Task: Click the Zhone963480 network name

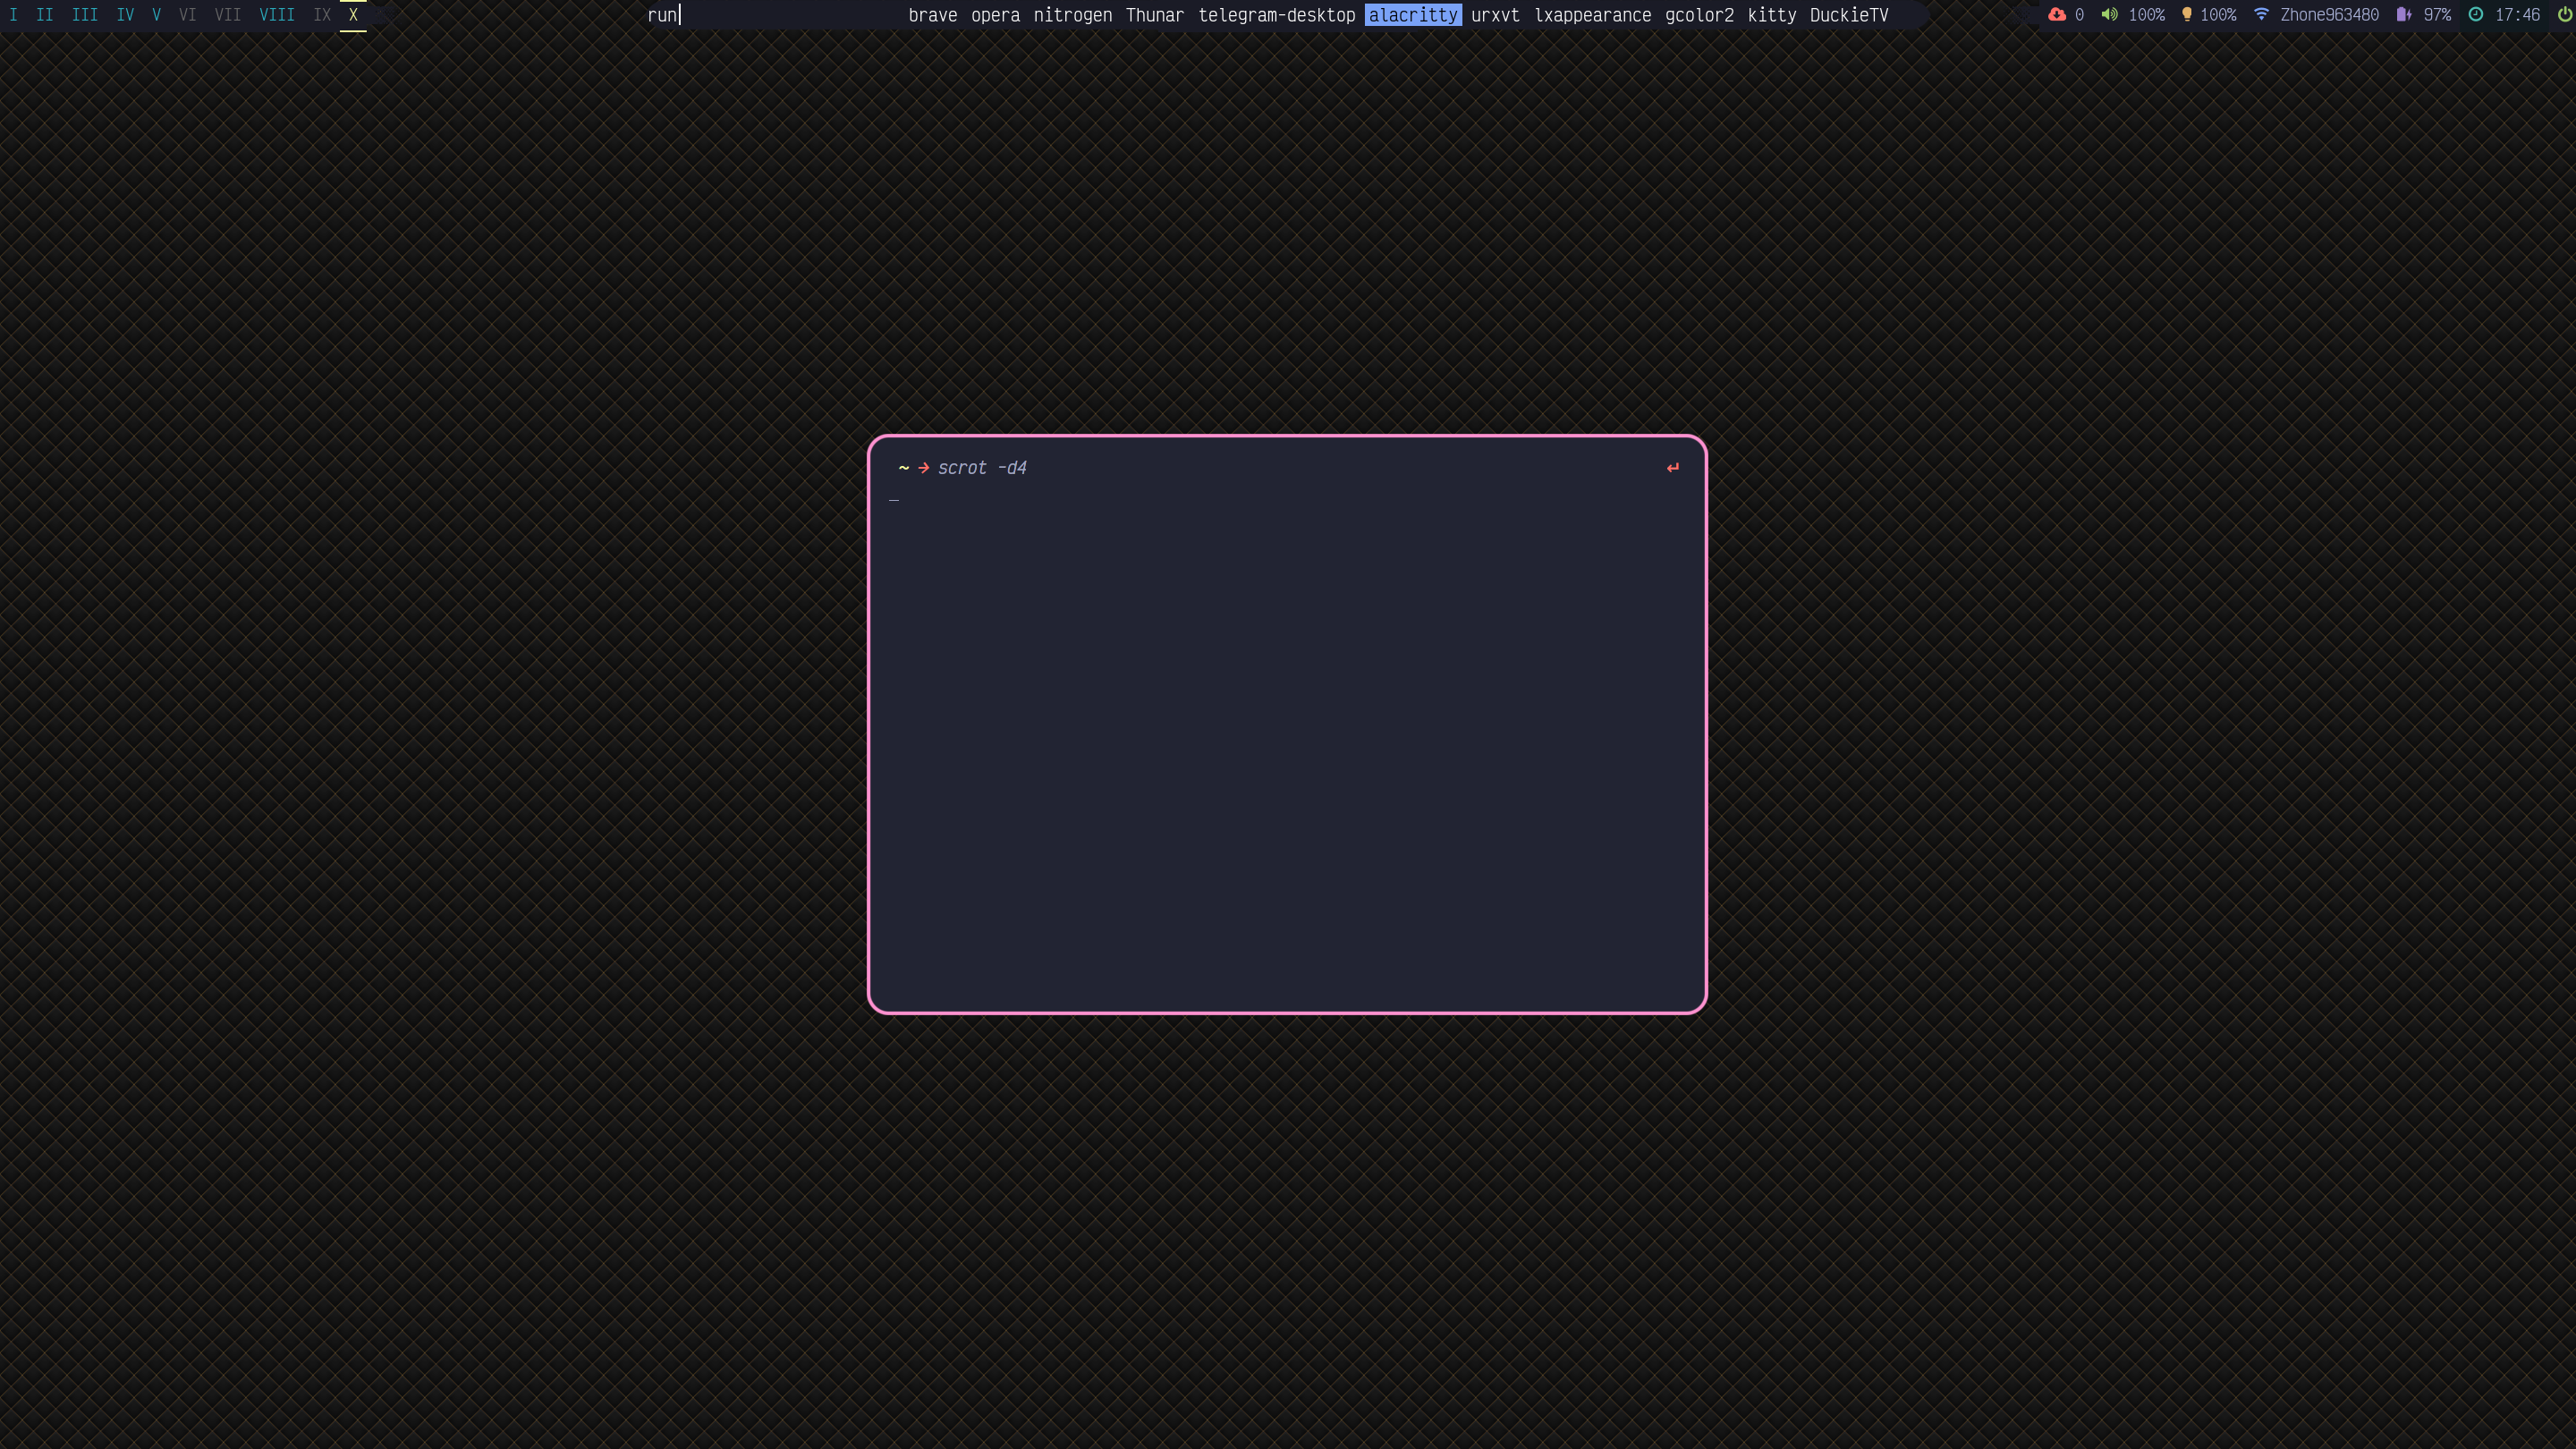Action: pyautogui.click(x=2329, y=15)
